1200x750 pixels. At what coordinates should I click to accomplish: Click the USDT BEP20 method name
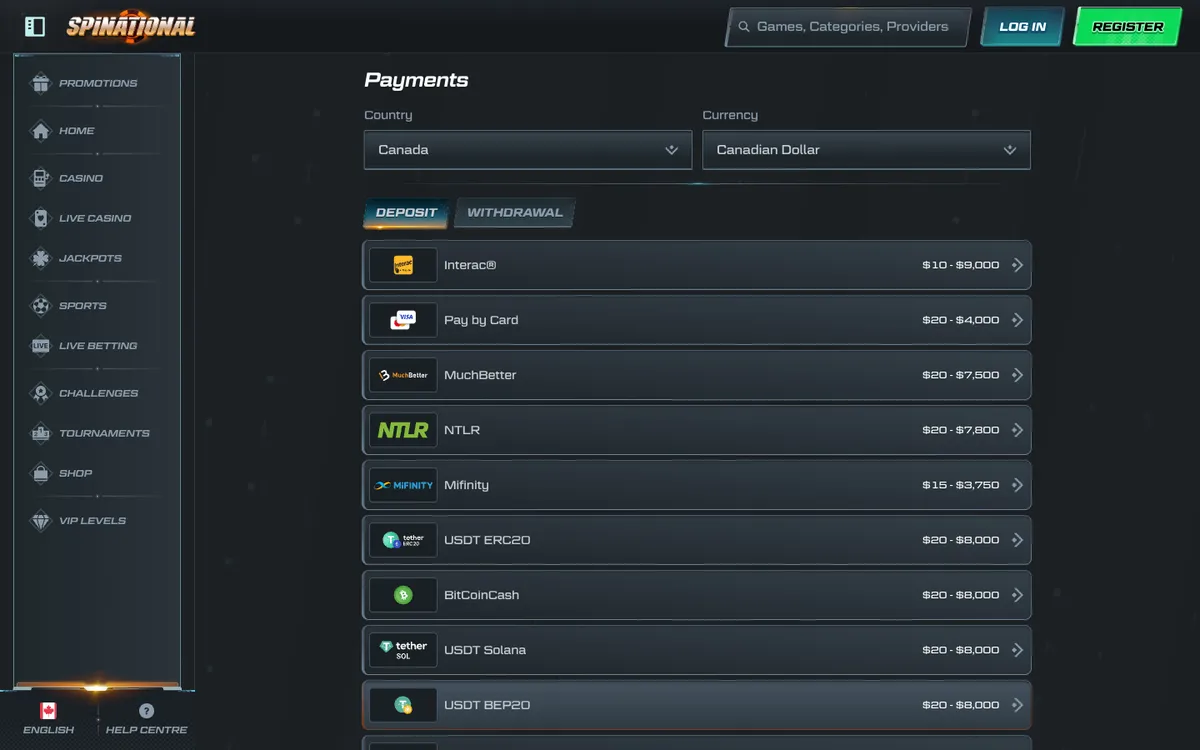coord(487,705)
